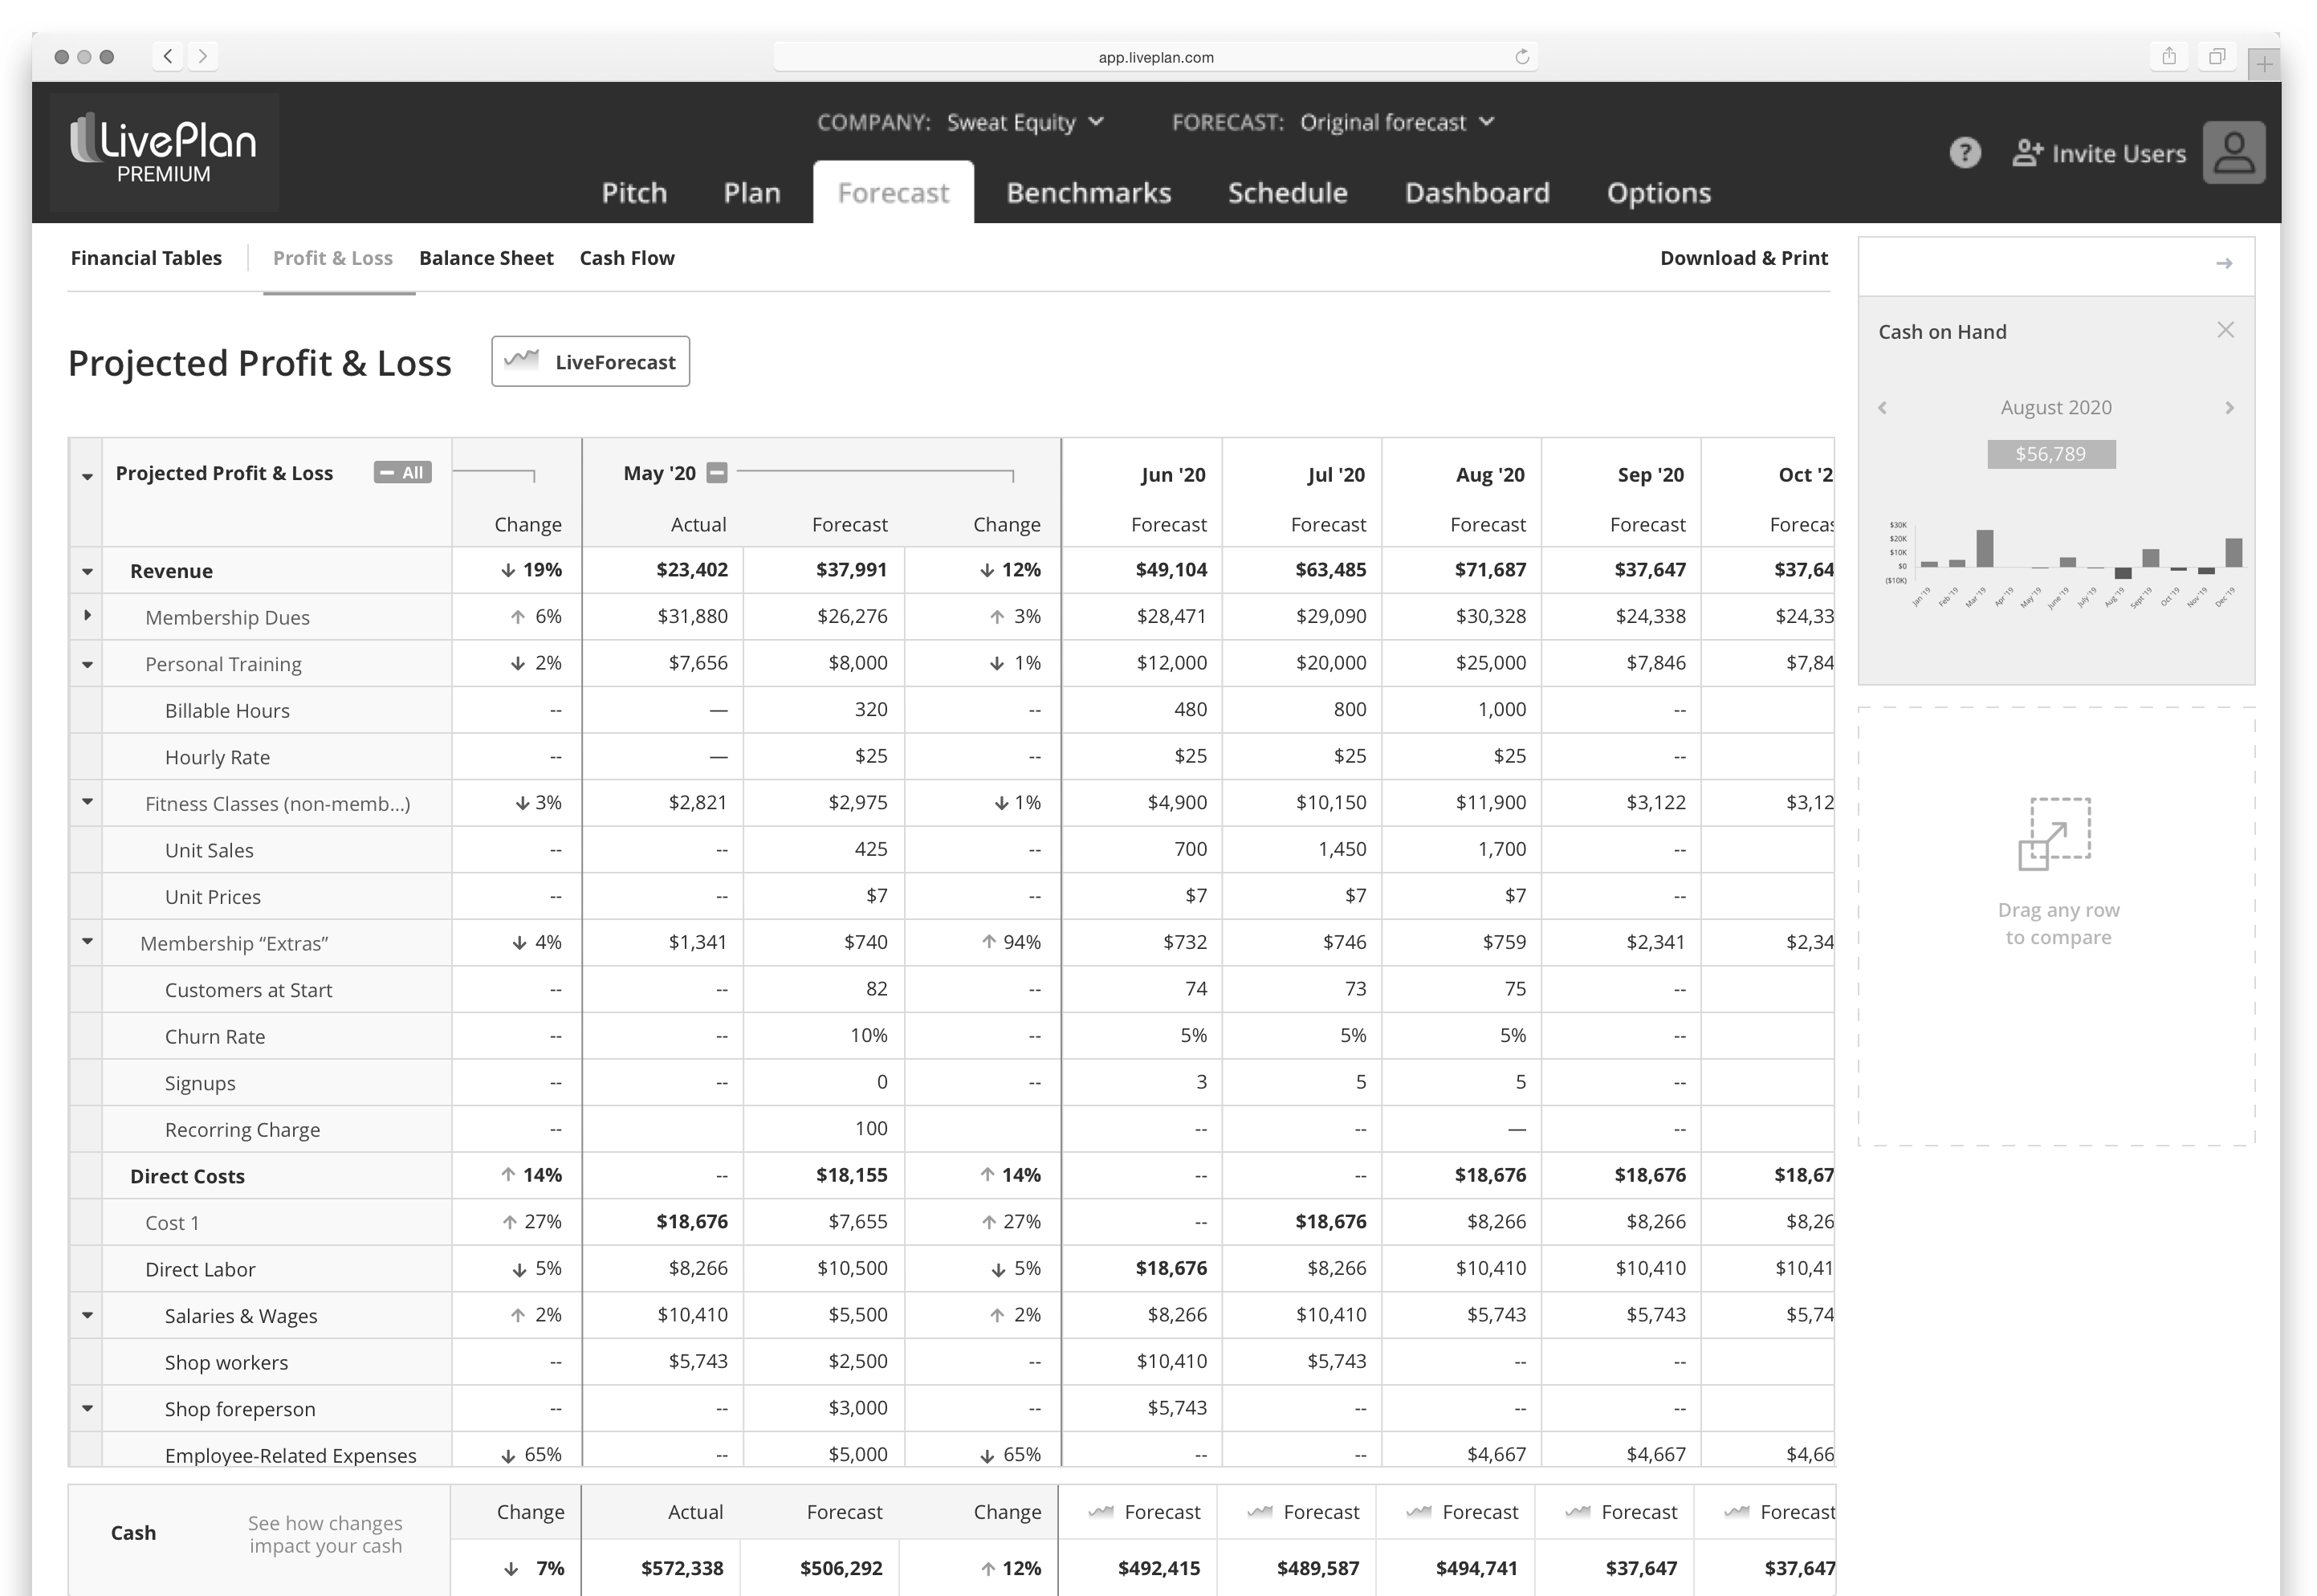Expand the Membership Dues row
The height and width of the screenshot is (1596, 2317).
[87, 615]
